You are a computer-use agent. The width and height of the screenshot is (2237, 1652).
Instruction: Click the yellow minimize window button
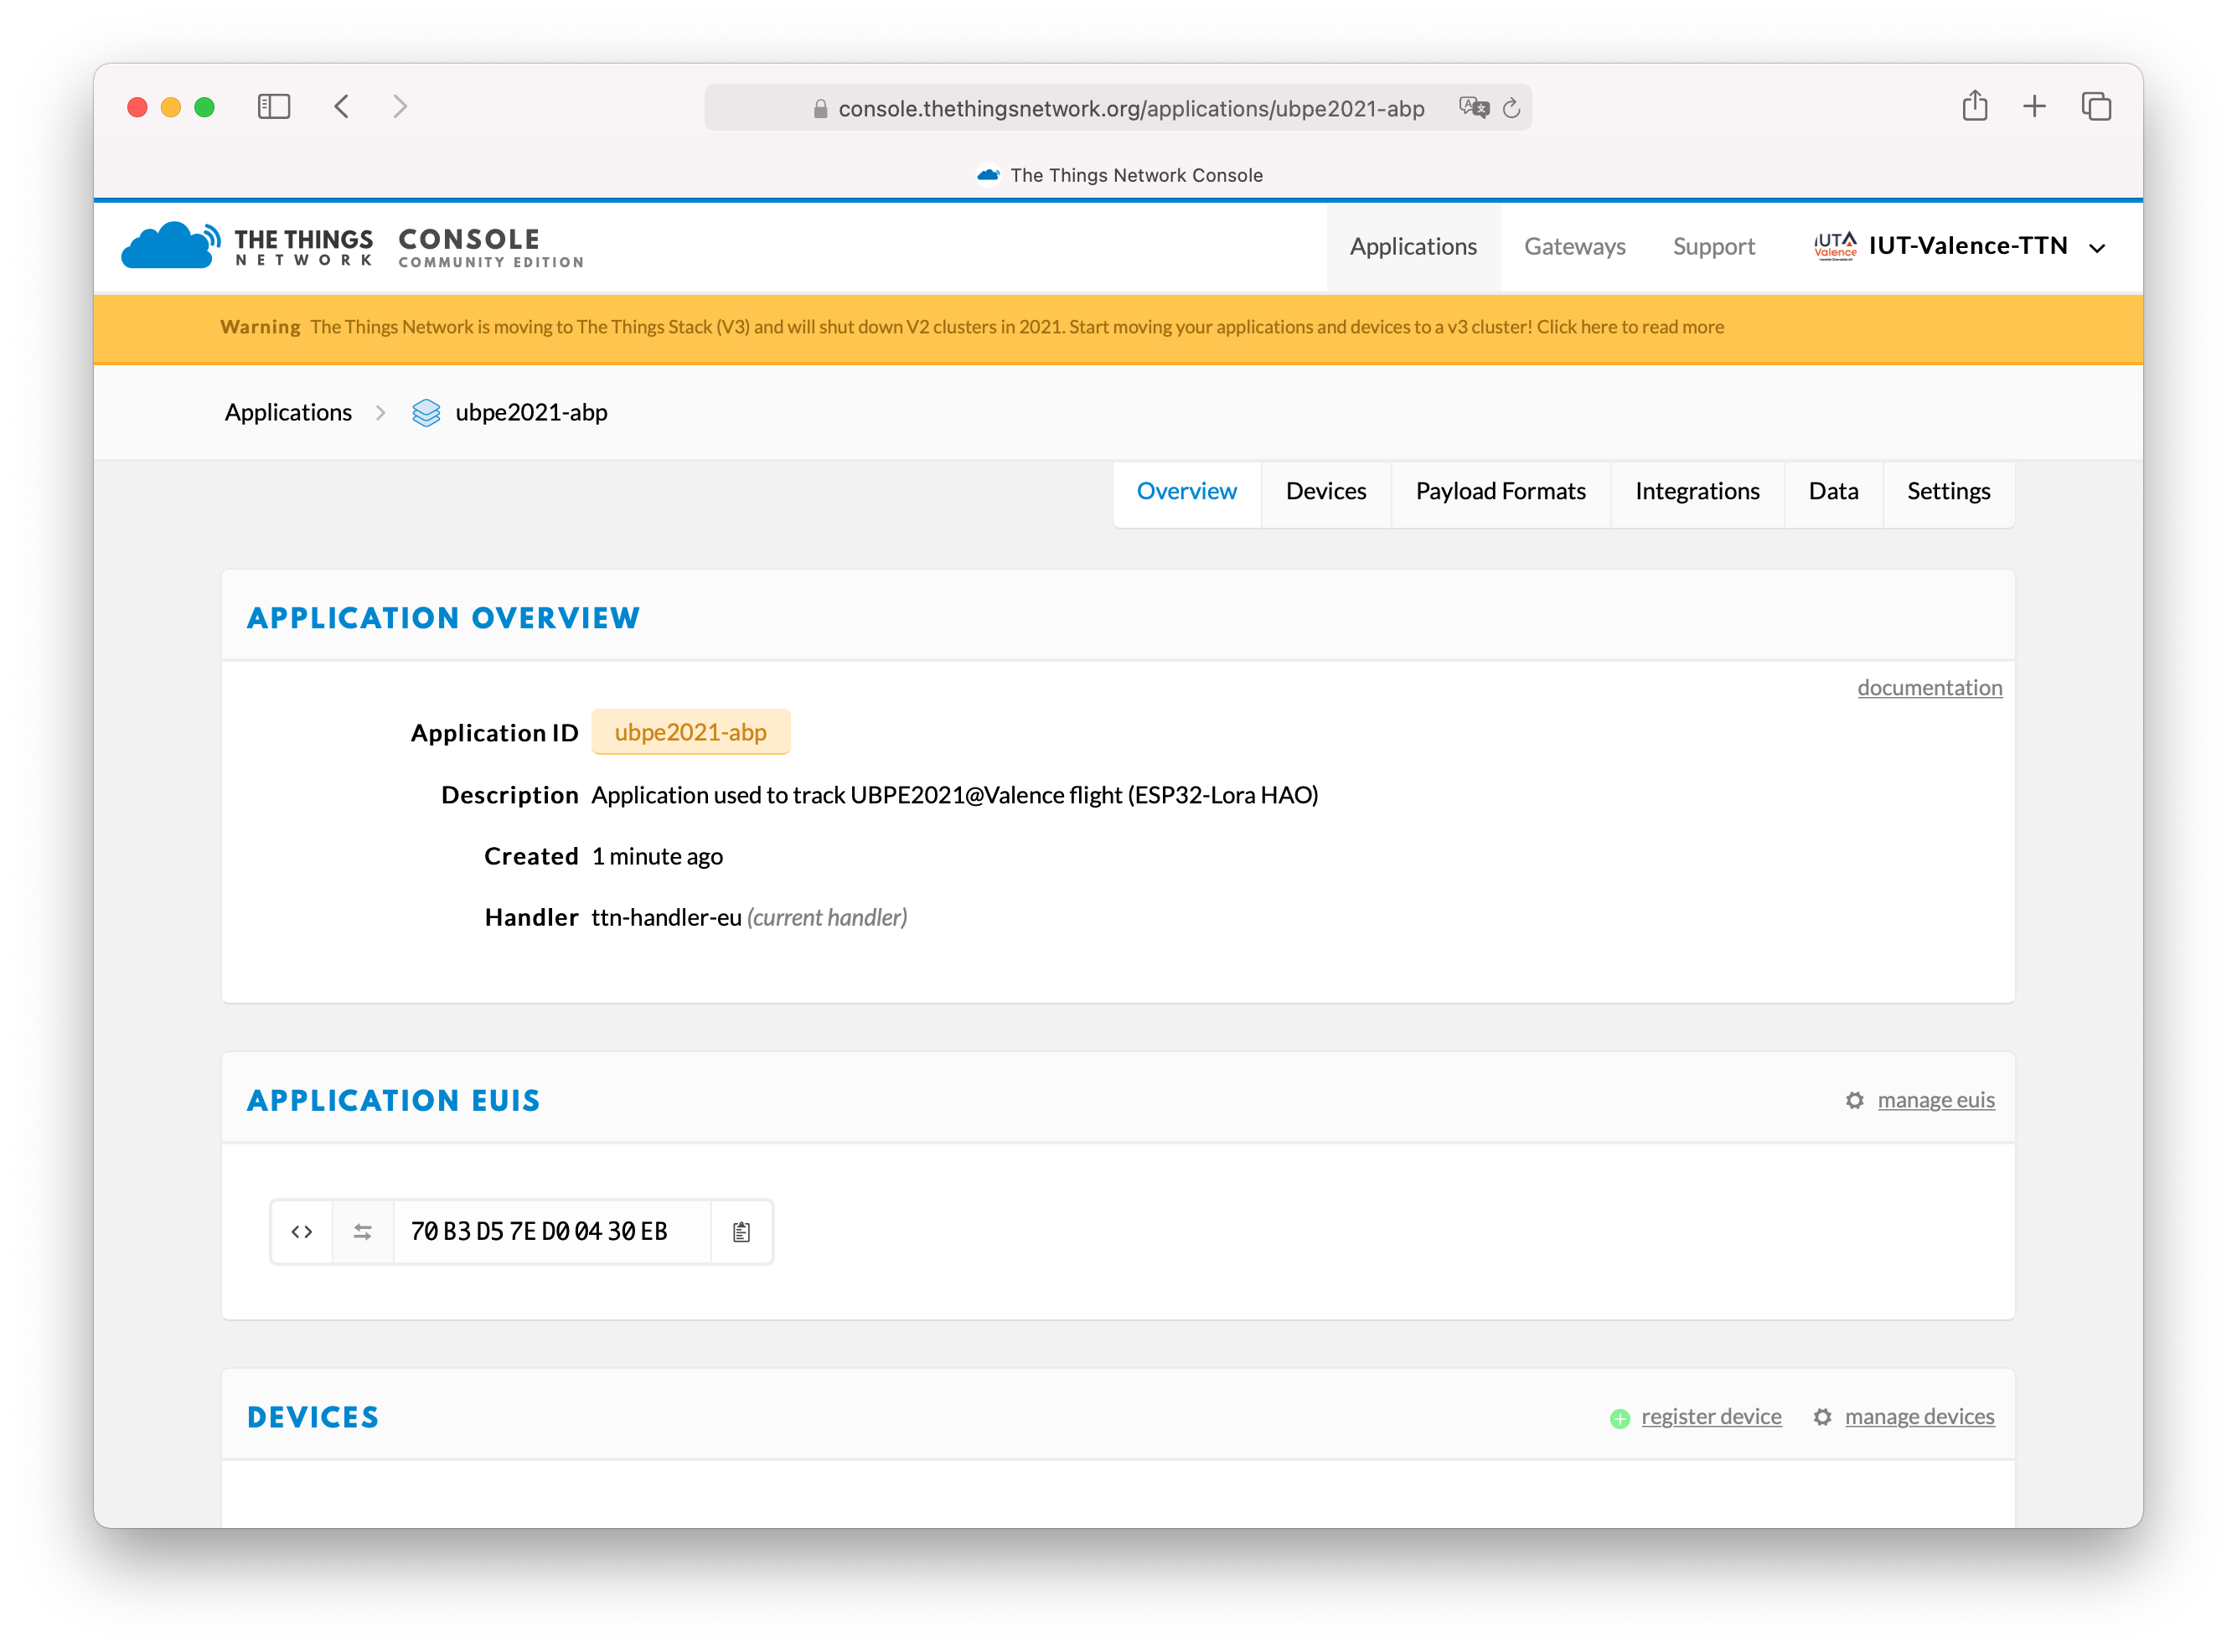click(x=171, y=107)
